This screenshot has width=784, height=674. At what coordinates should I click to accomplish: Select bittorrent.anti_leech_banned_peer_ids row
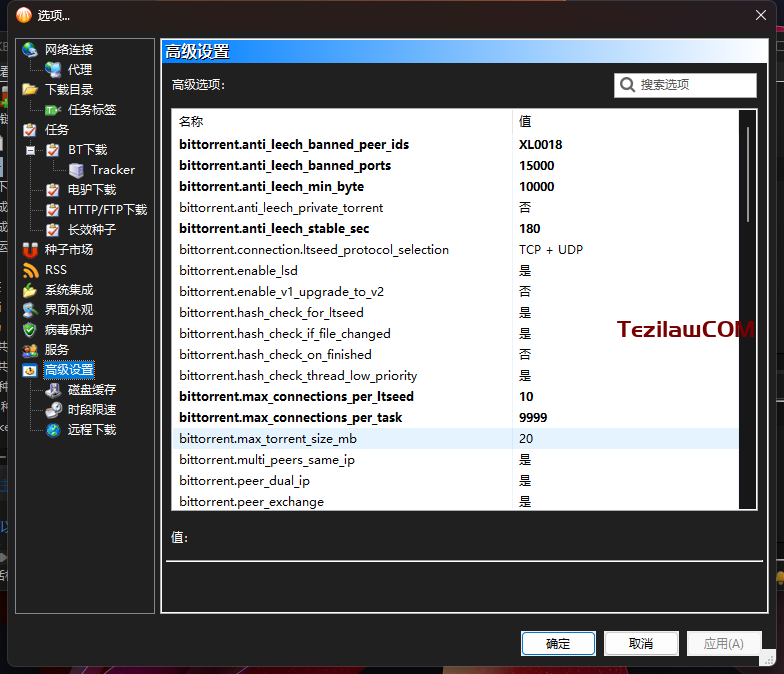click(455, 144)
